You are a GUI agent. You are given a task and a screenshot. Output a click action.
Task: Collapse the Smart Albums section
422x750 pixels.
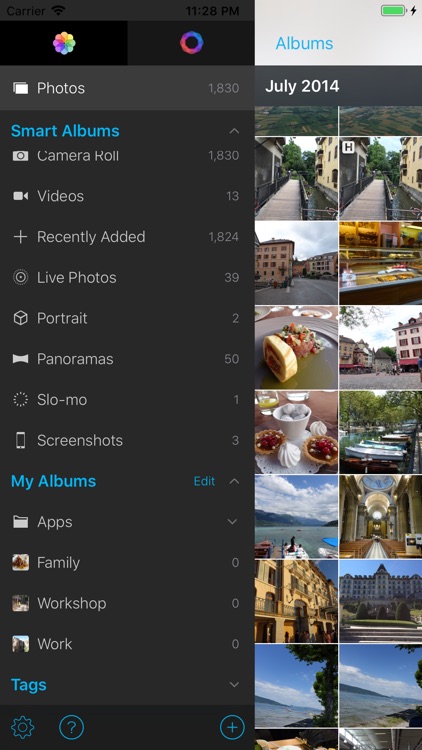tap(234, 131)
